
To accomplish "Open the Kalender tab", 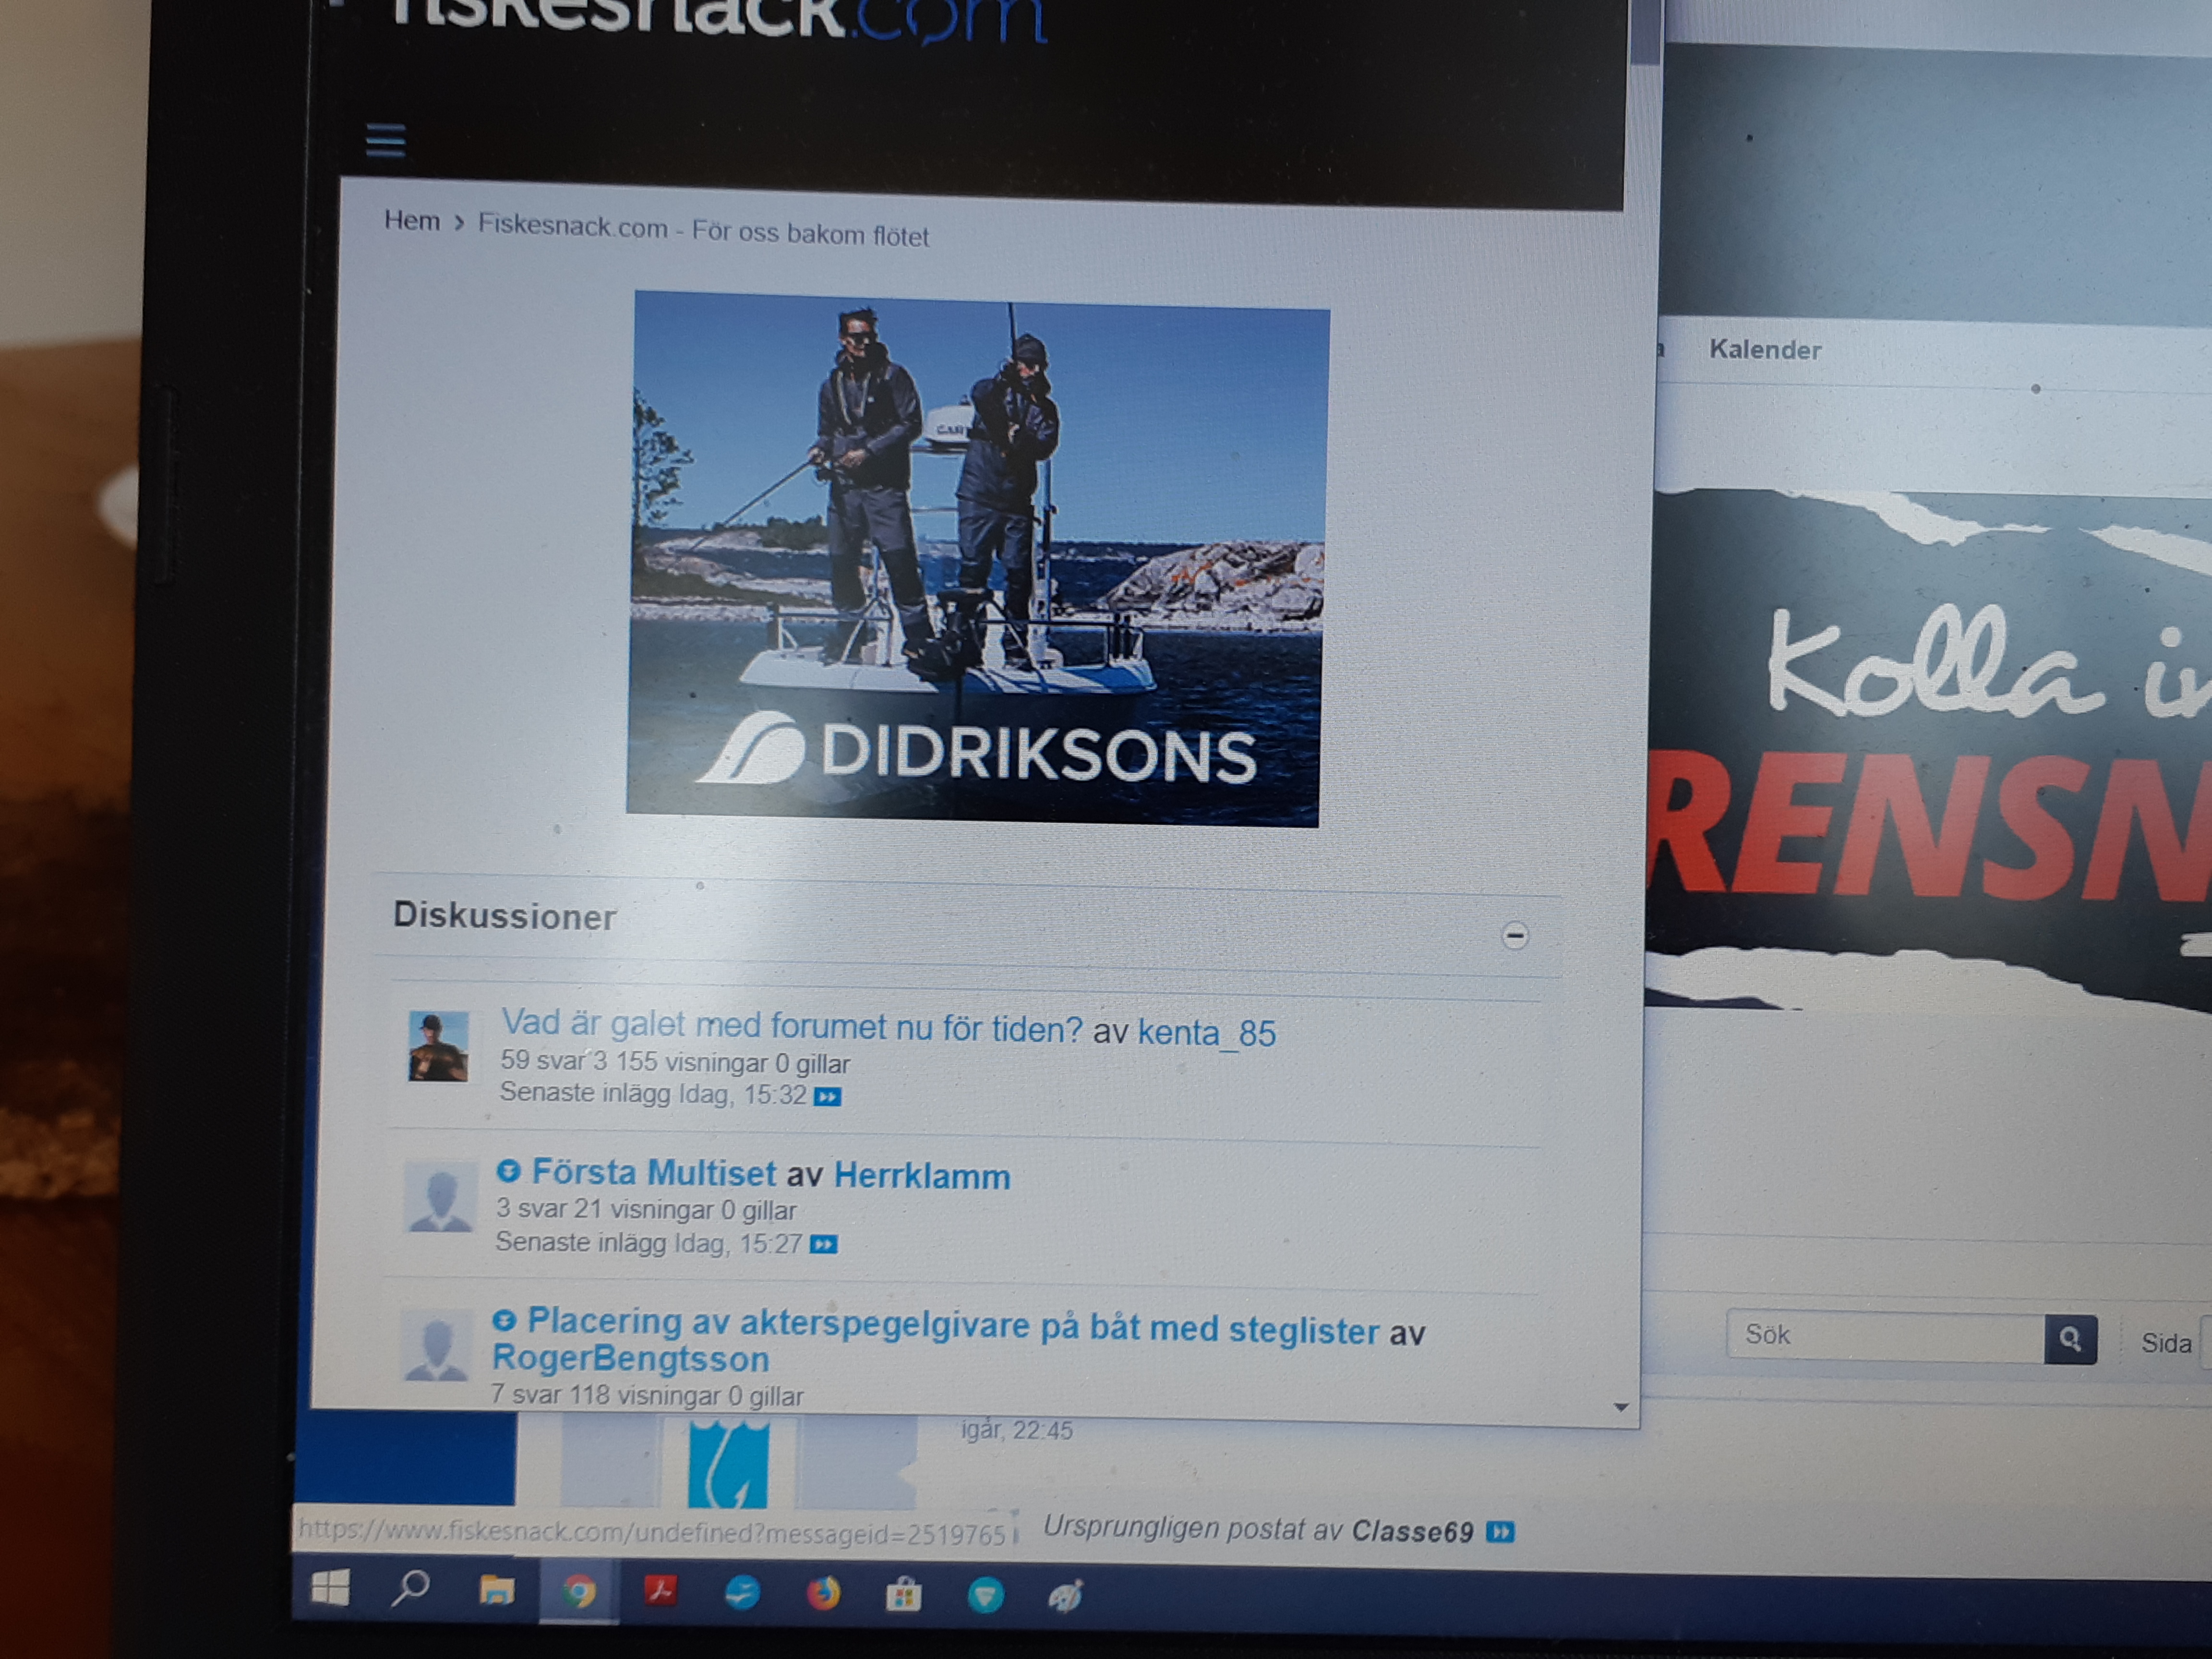I will tap(1764, 350).
